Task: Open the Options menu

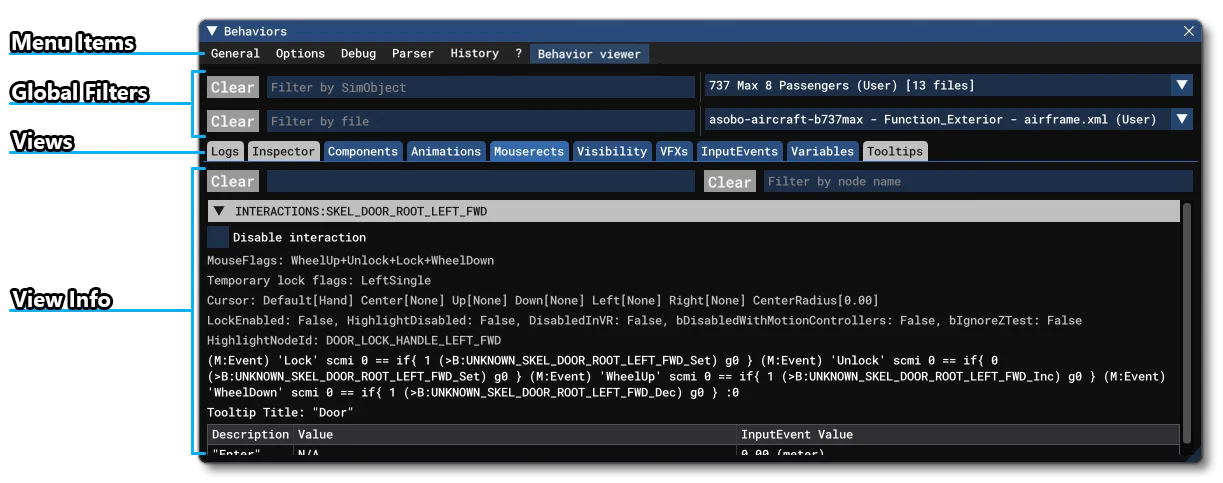Action: pos(300,54)
